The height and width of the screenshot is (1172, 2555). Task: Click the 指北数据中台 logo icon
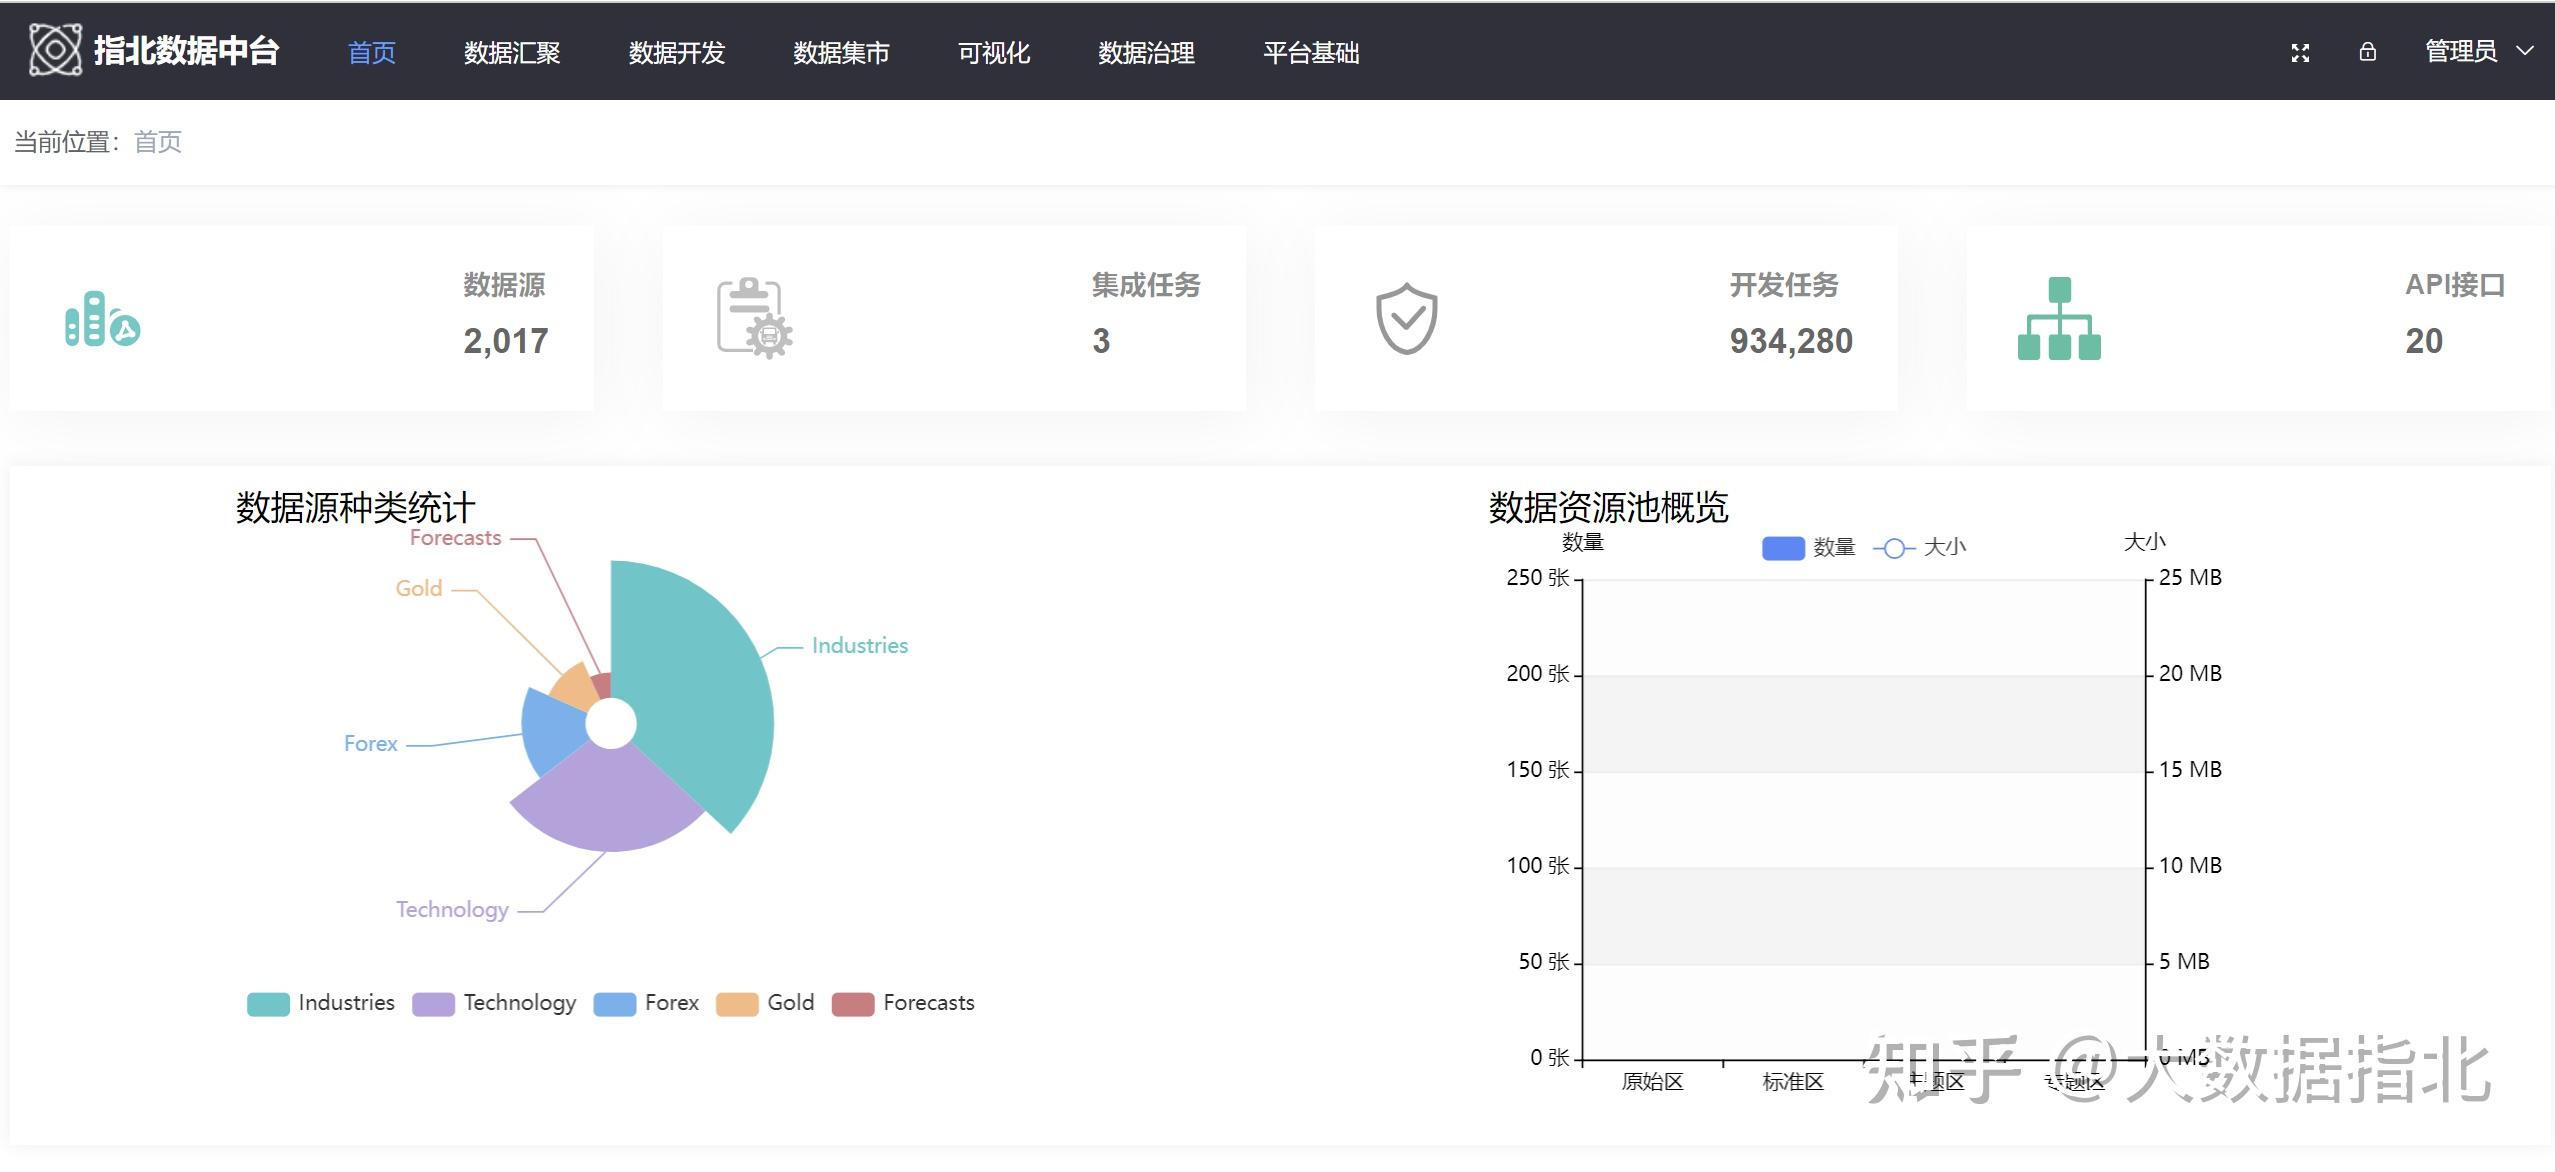pyautogui.click(x=55, y=50)
